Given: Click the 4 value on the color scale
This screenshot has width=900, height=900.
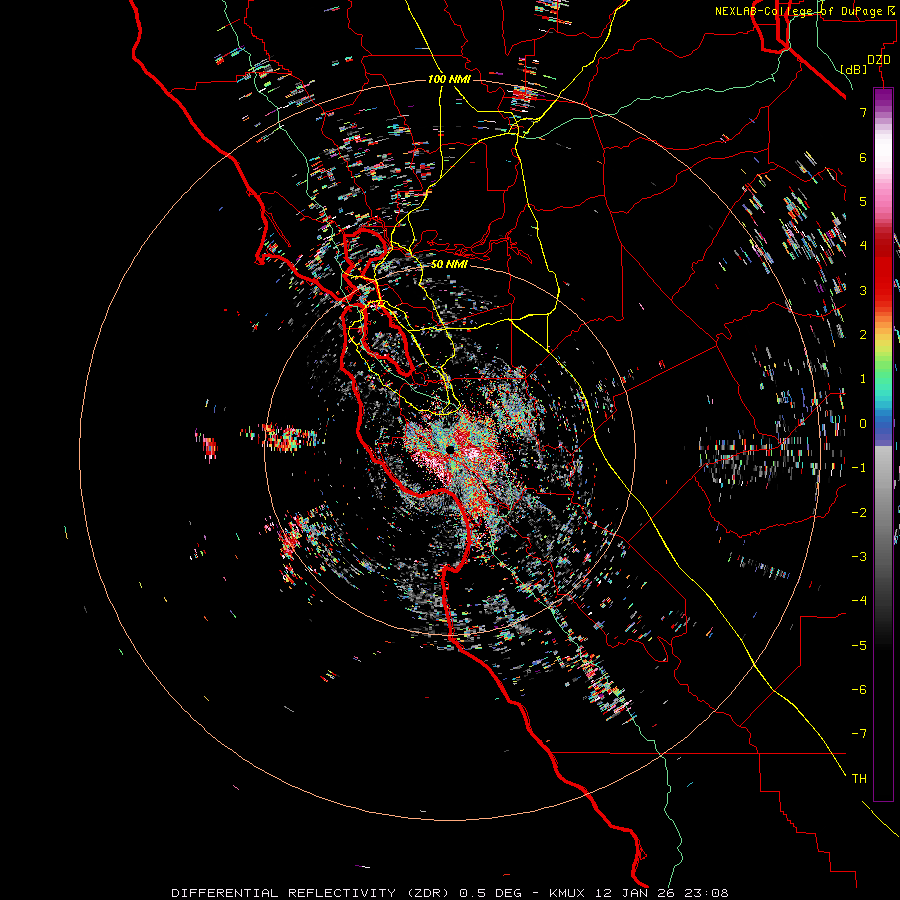Looking at the screenshot, I should click(x=863, y=246).
